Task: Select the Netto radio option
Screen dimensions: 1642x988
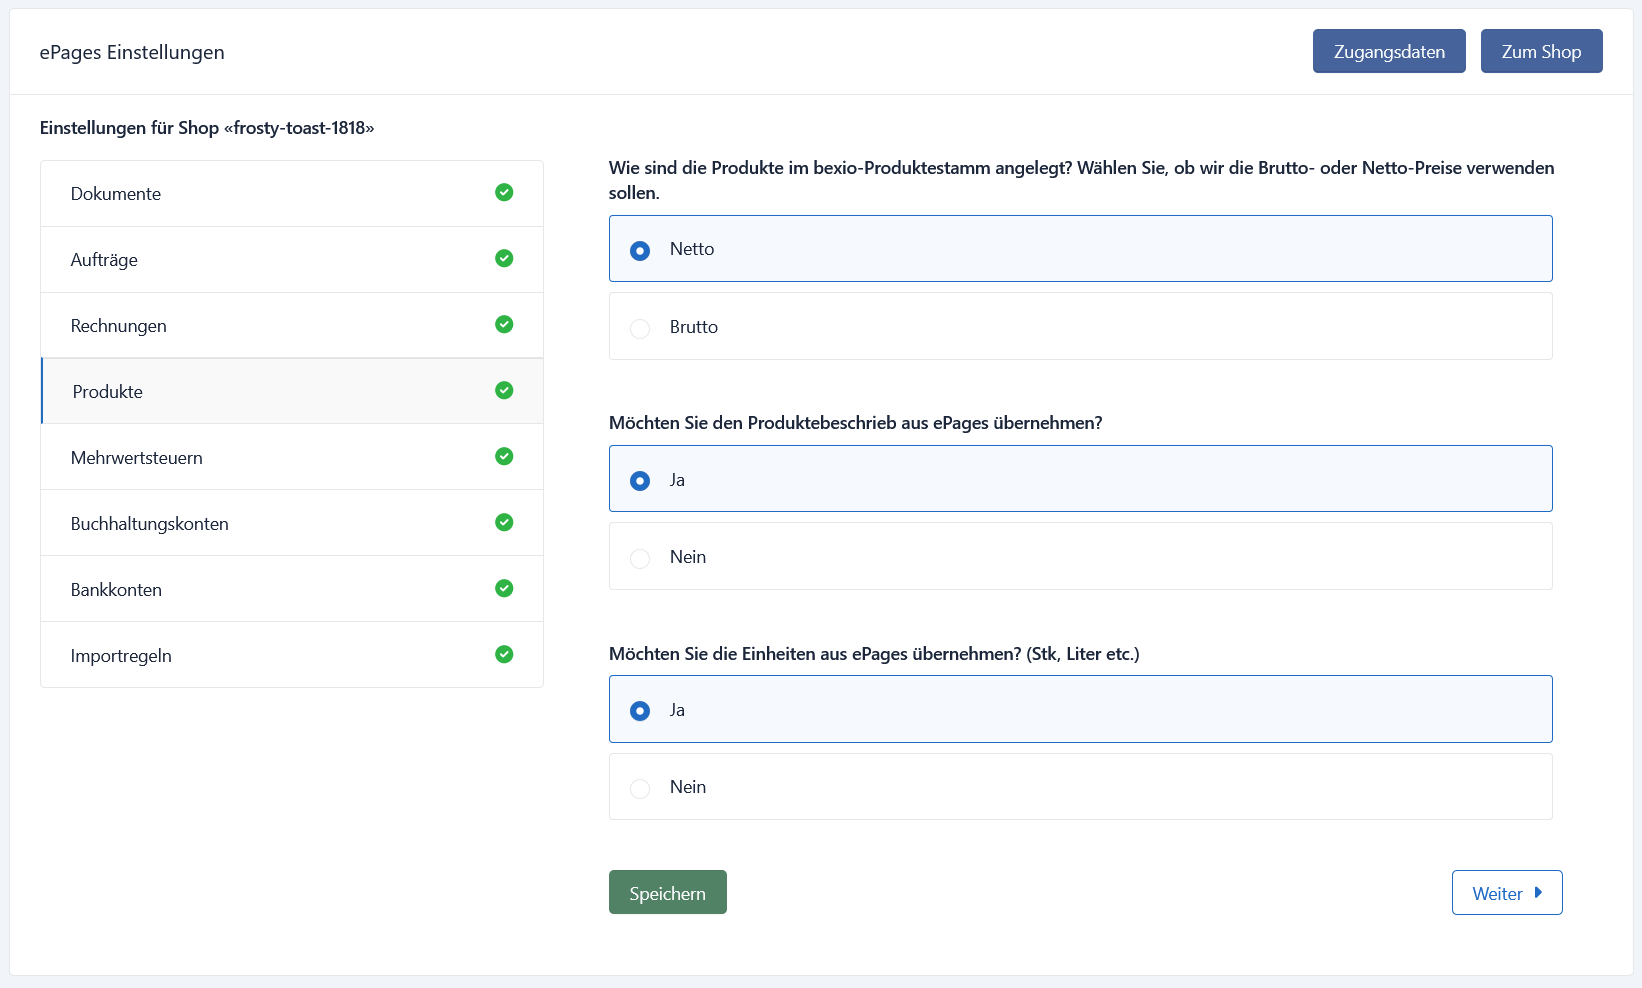Action: (x=1080, y=249)
